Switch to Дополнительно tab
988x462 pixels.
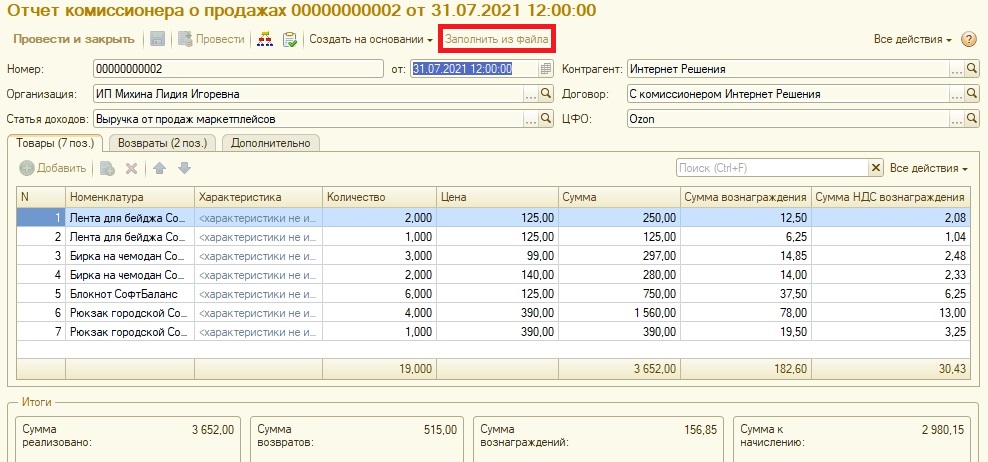click(270, 143)
